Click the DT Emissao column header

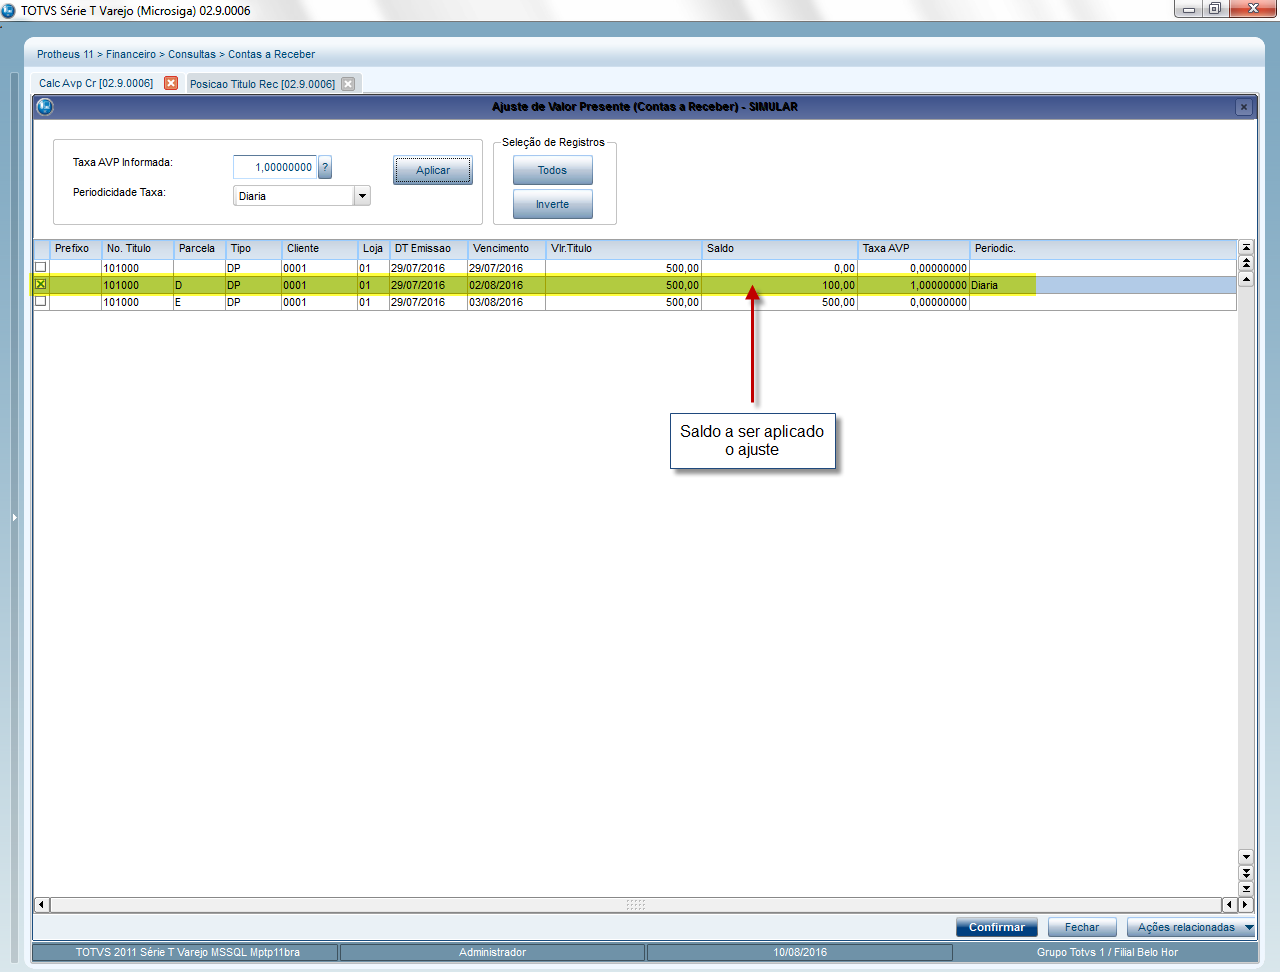point(428,248)
